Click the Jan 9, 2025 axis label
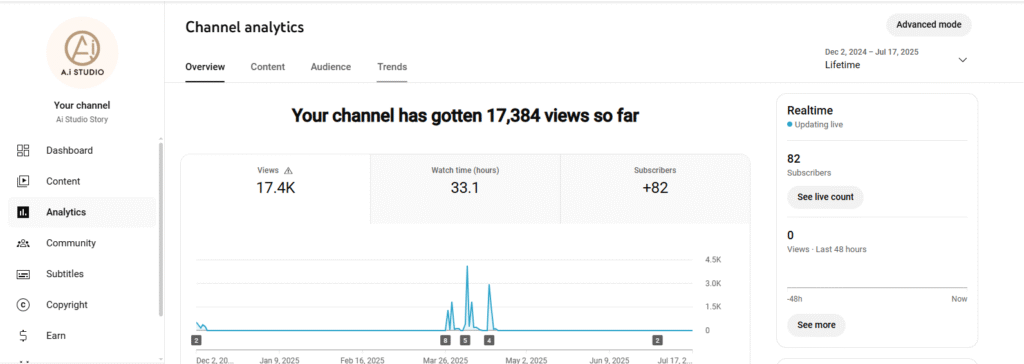 [281, 360]
